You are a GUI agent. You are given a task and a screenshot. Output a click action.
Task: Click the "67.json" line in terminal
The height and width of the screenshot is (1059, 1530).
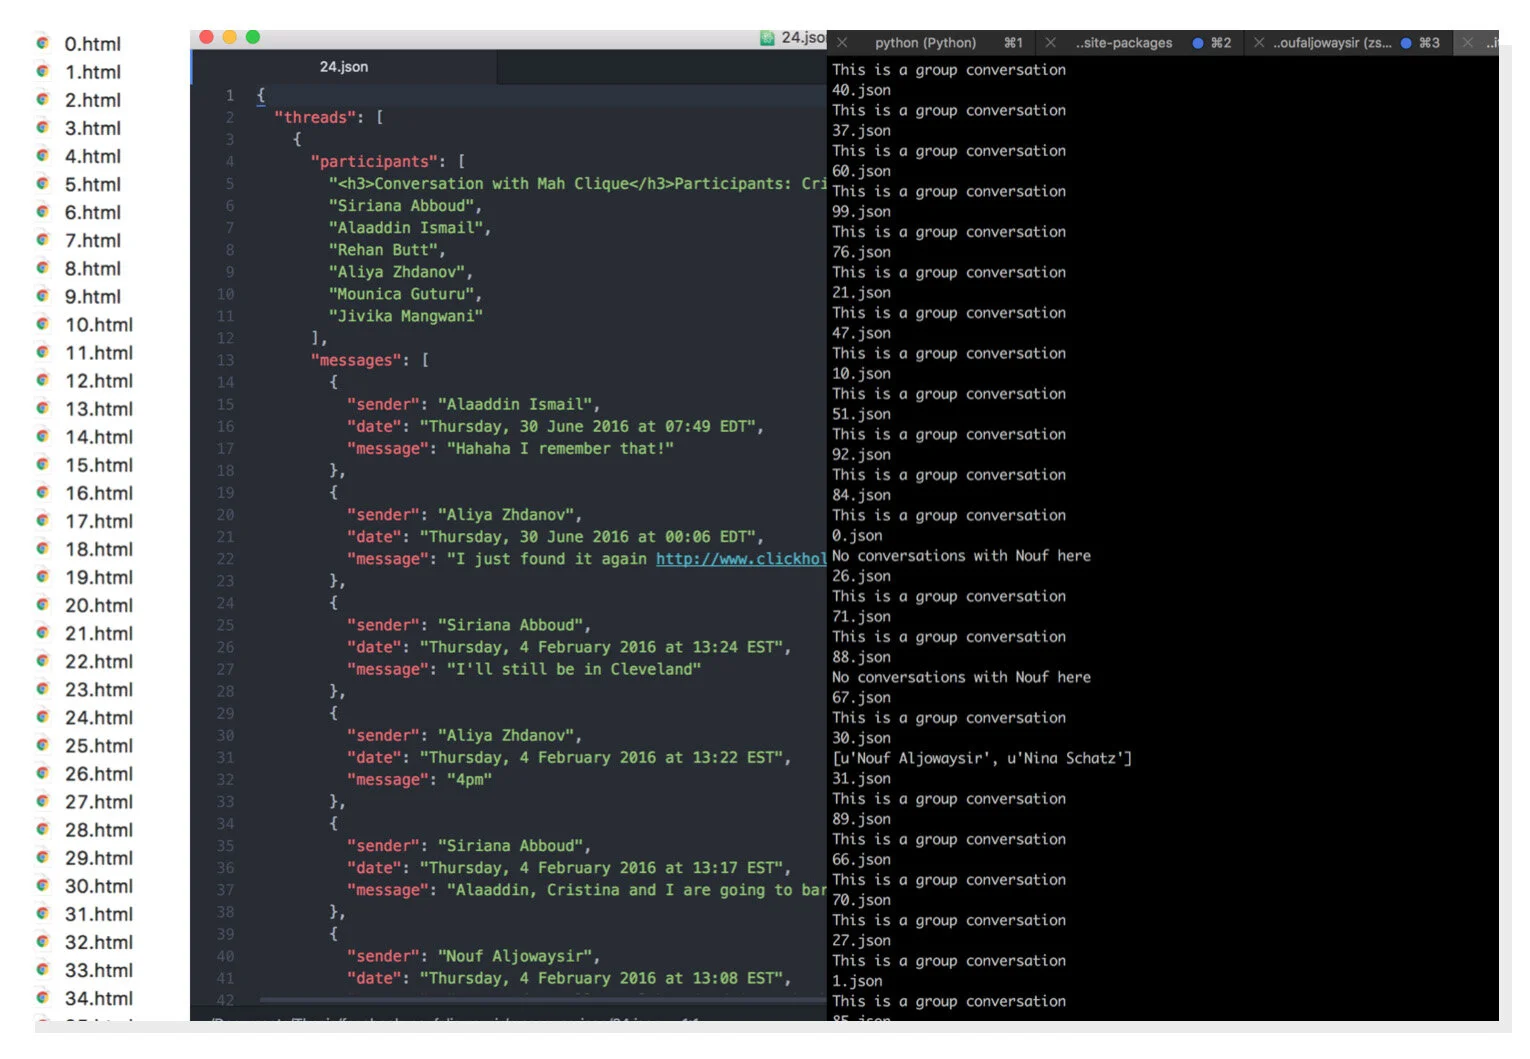tap(861, 698)
